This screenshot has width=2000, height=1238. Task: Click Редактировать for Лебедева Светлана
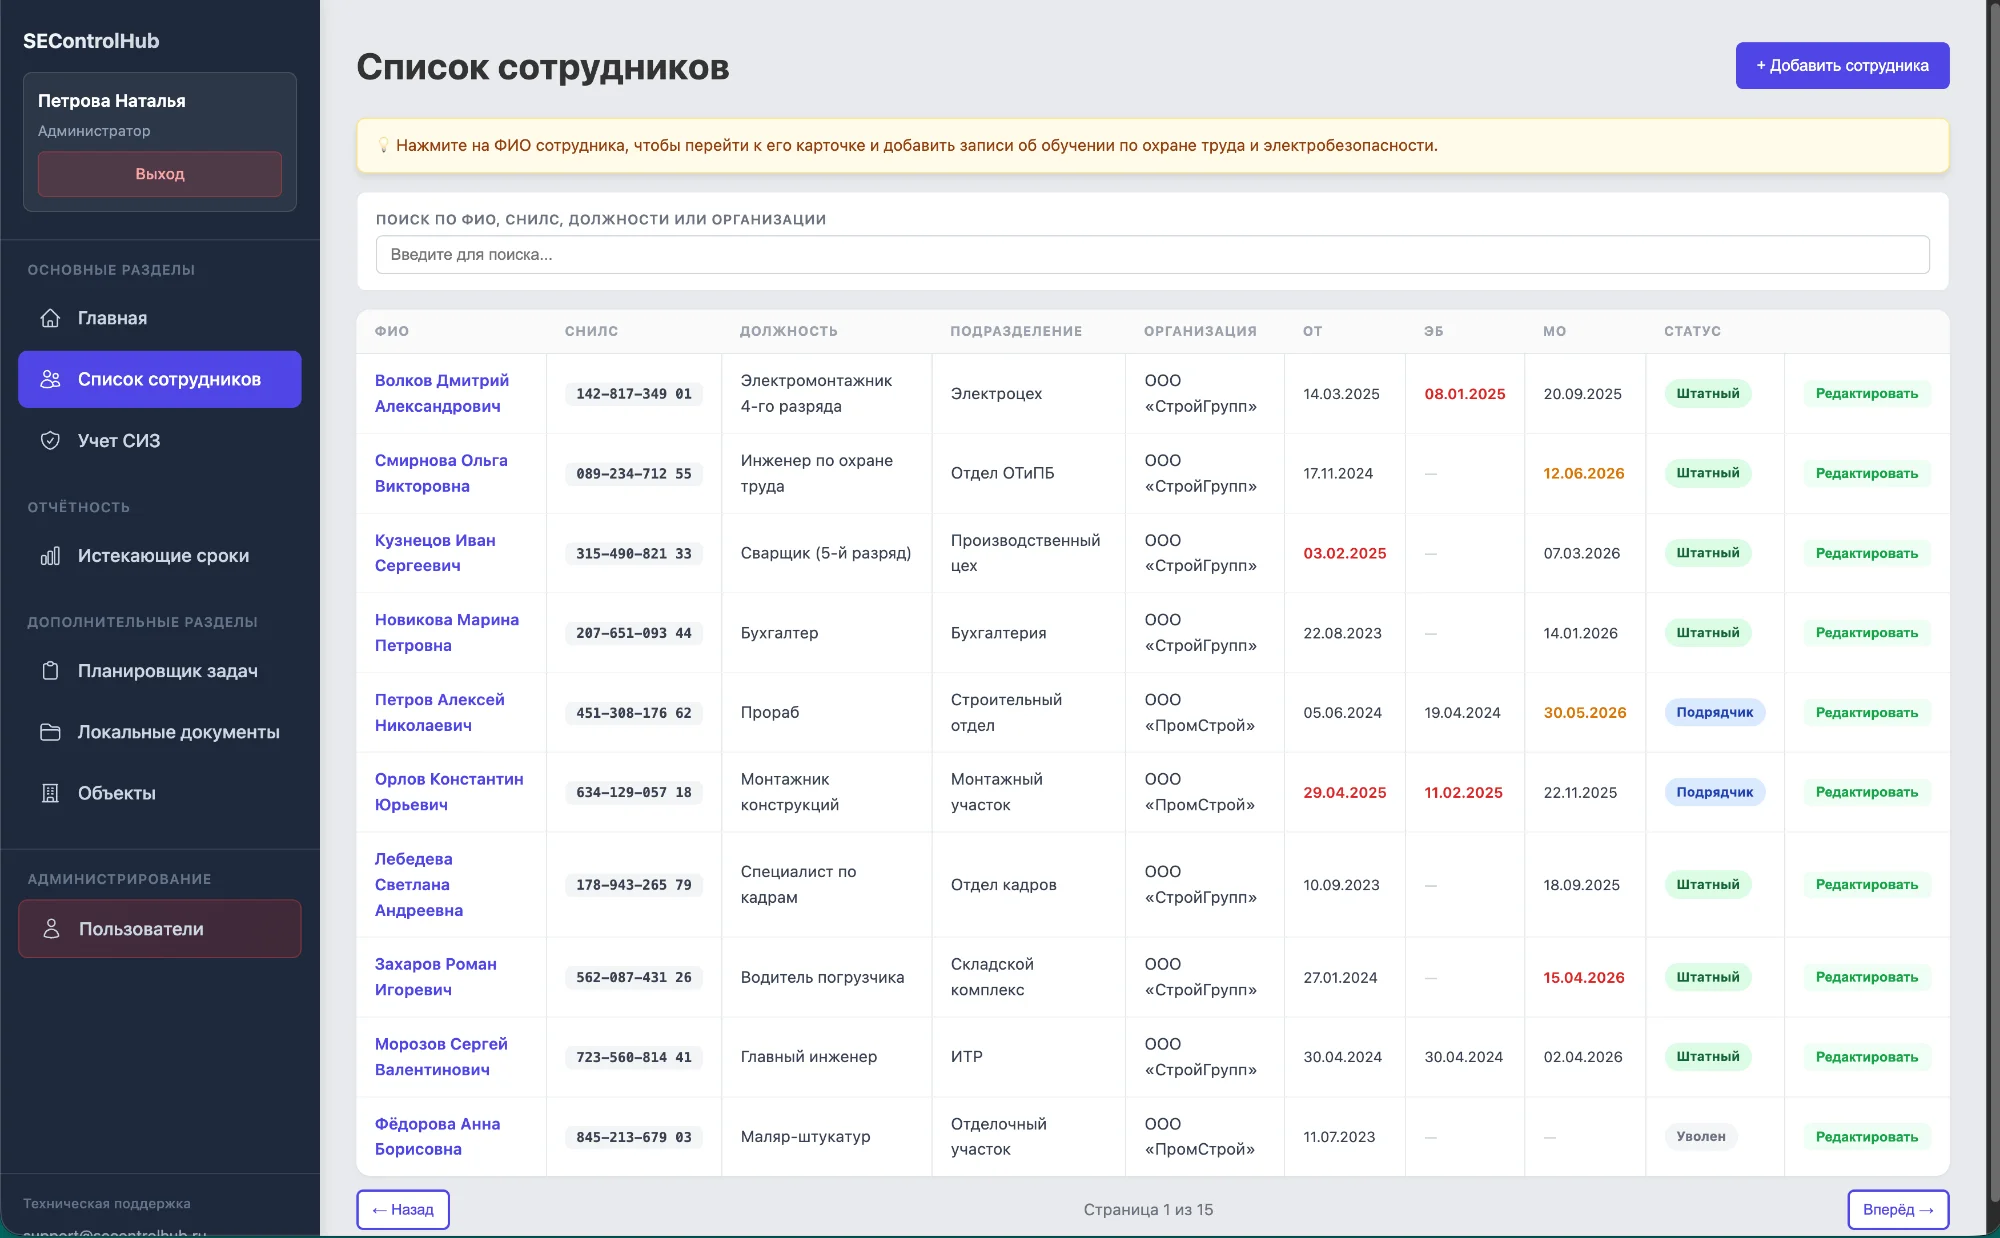pos(1867,885)
